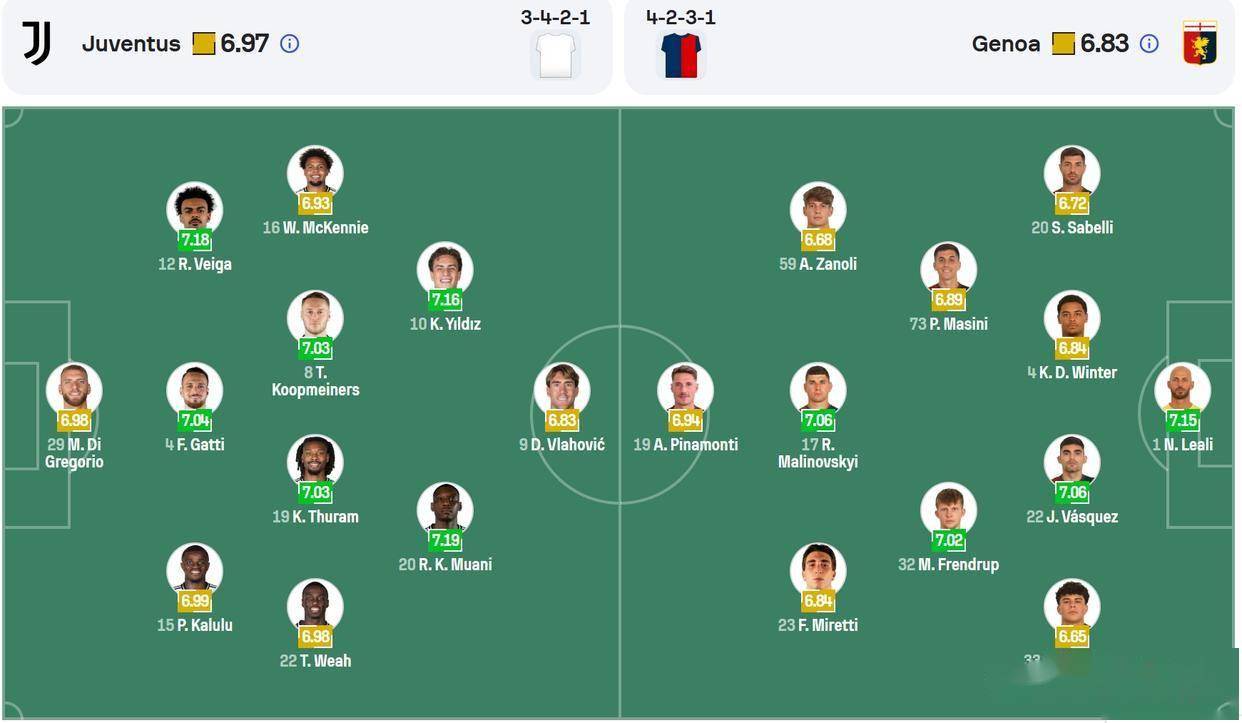This screenshot has height=723, width=1242.
Task: Select goalkeeper N. Leali photo
Action: [x=1183, y=390]
